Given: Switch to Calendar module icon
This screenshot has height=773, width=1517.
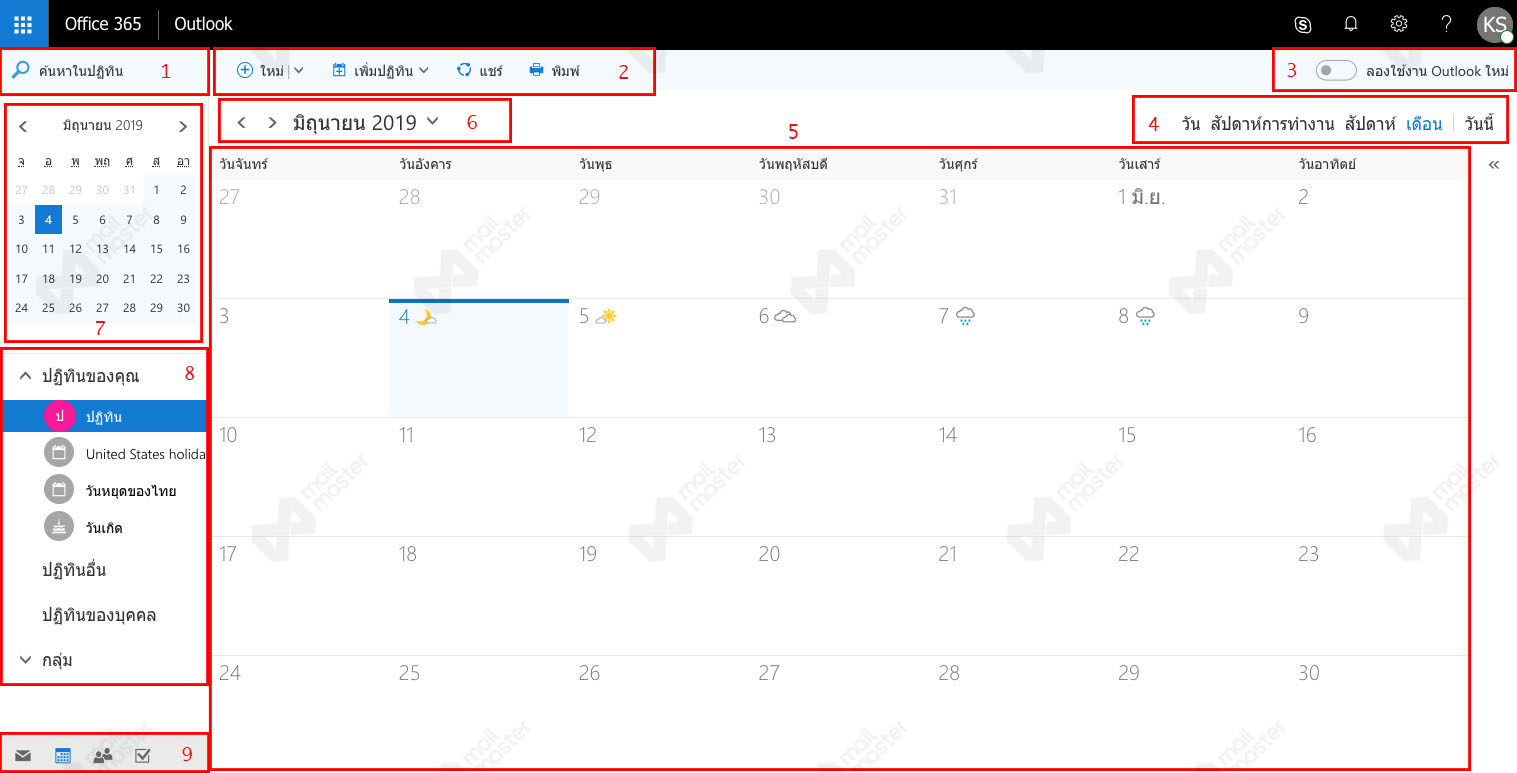Looking at the screenshot, I should (63, 756).
